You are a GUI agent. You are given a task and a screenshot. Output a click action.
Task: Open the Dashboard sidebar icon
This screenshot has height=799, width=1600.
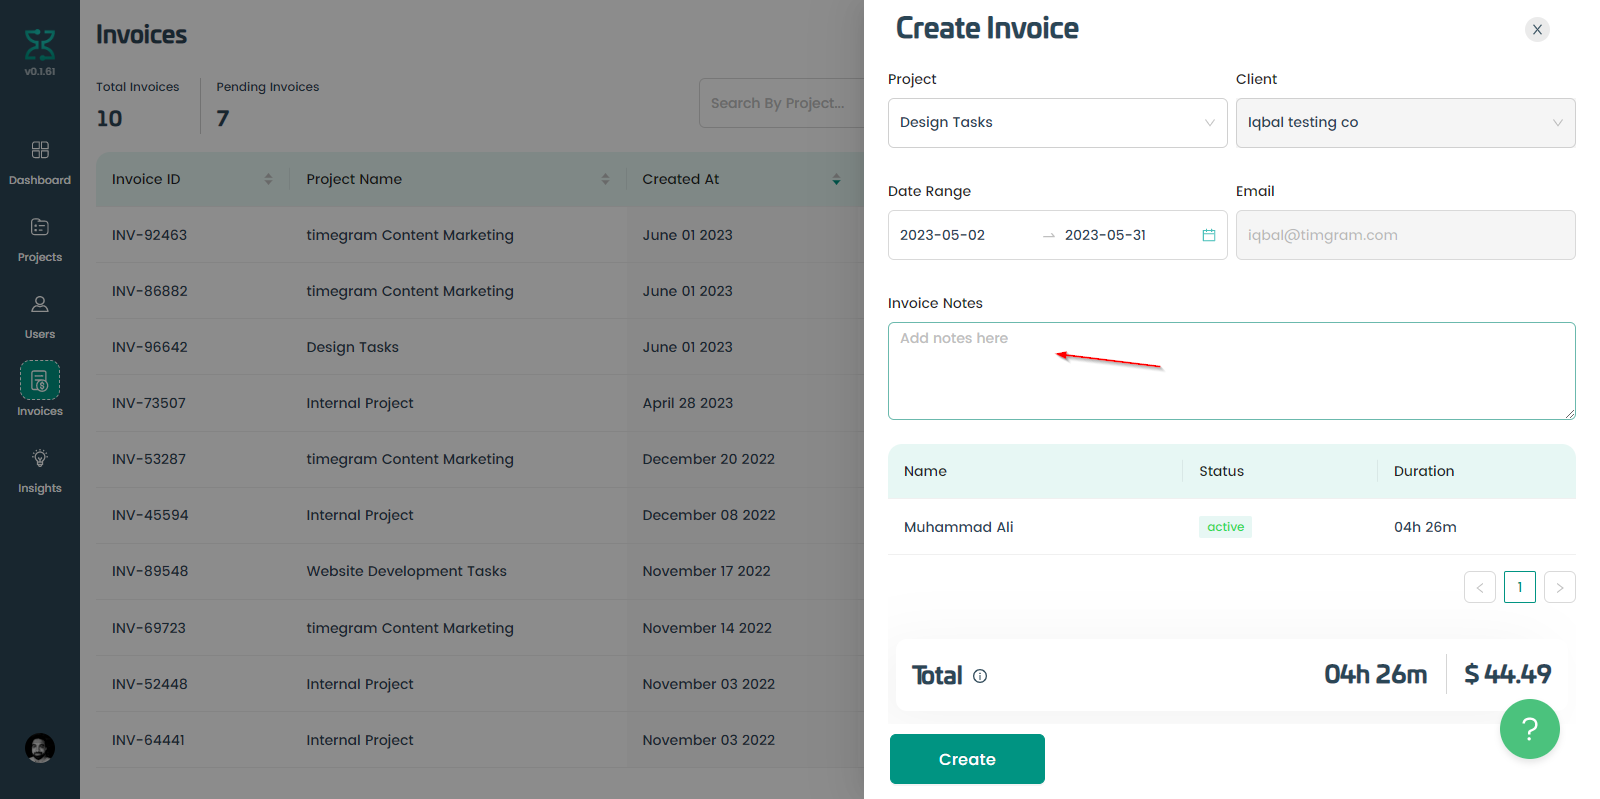[40, 150]
